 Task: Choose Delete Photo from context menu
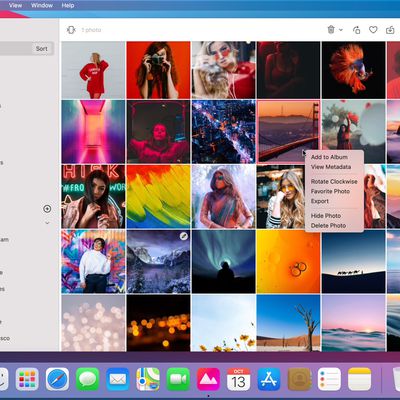point(328,226)
